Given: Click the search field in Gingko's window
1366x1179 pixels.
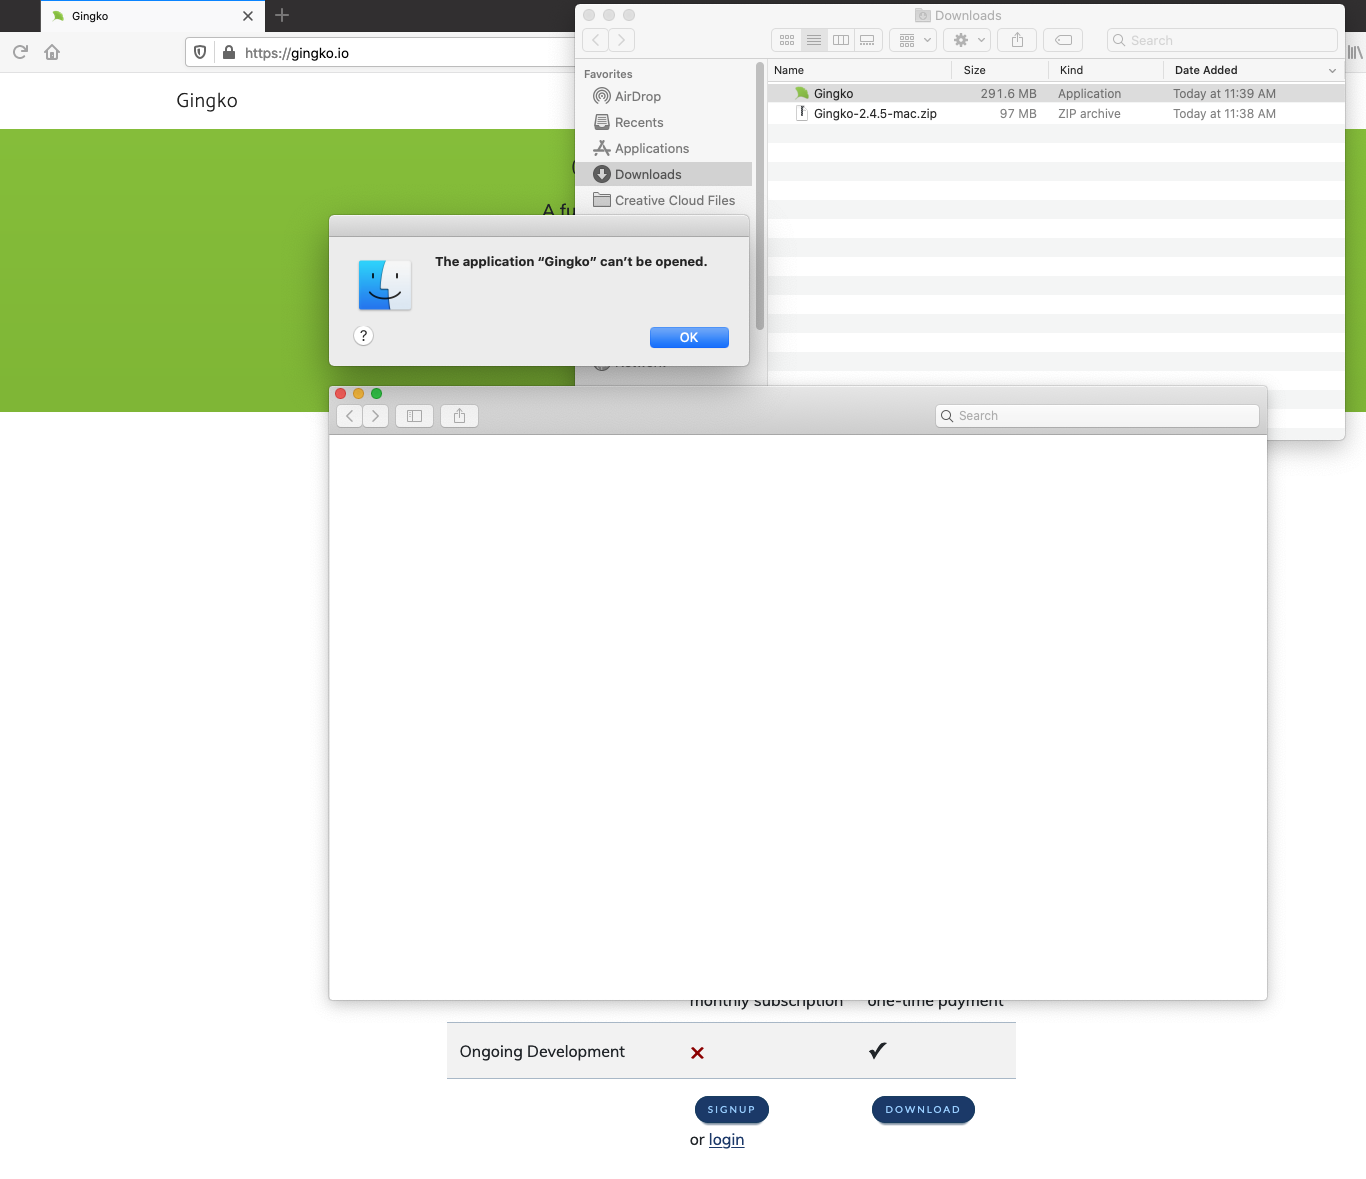Looking at the screenshot, I should point(1097,415).
